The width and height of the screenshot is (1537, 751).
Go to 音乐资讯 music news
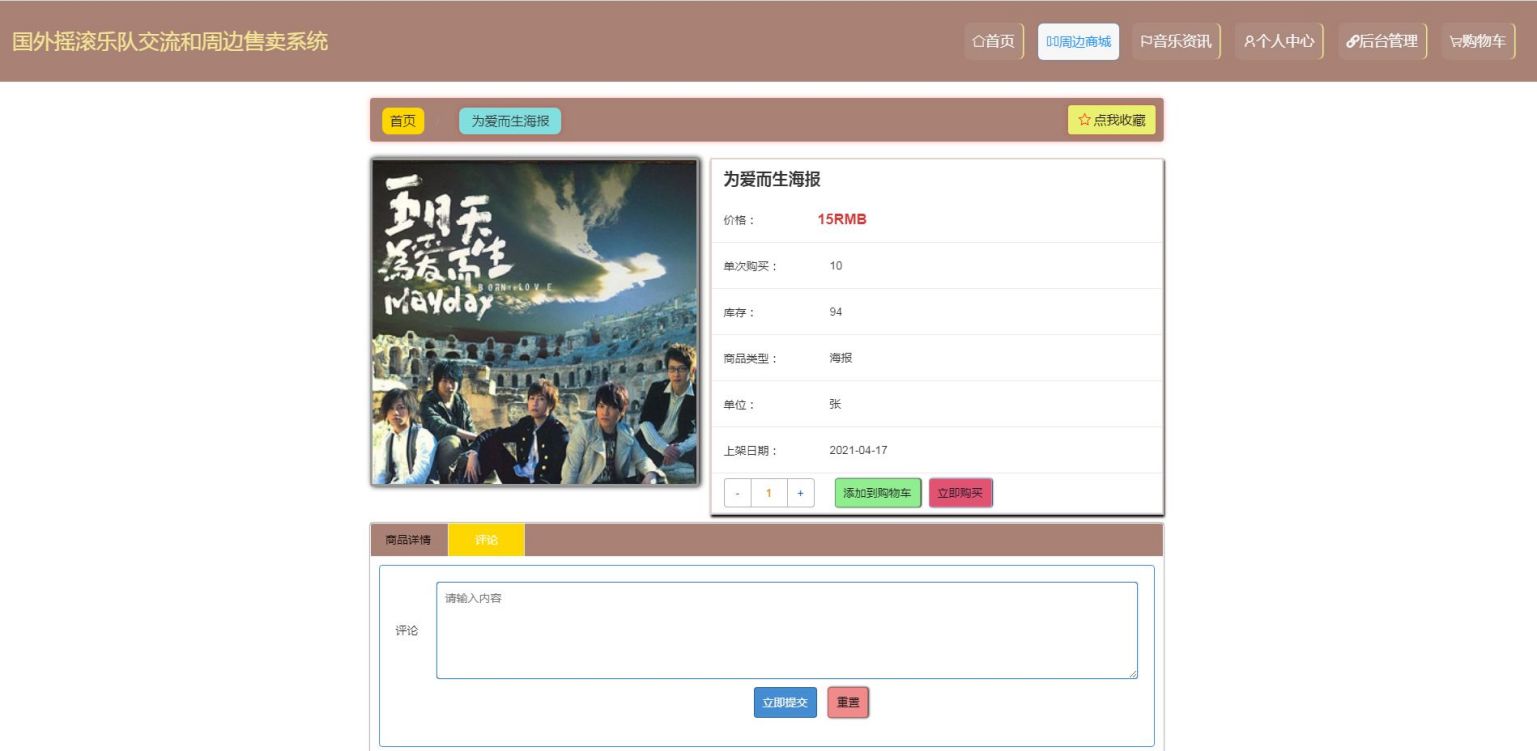1176,41
